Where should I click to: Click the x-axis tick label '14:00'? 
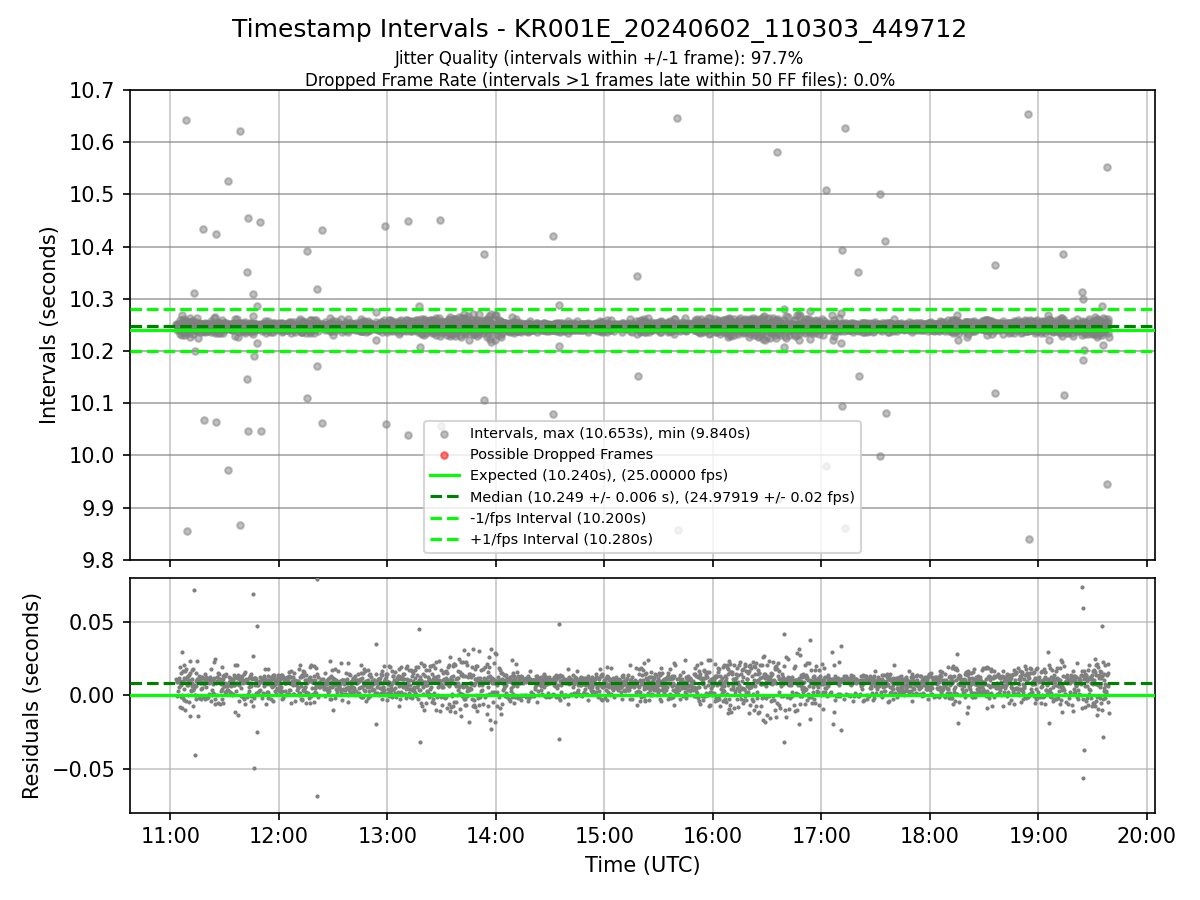(495, 835)
